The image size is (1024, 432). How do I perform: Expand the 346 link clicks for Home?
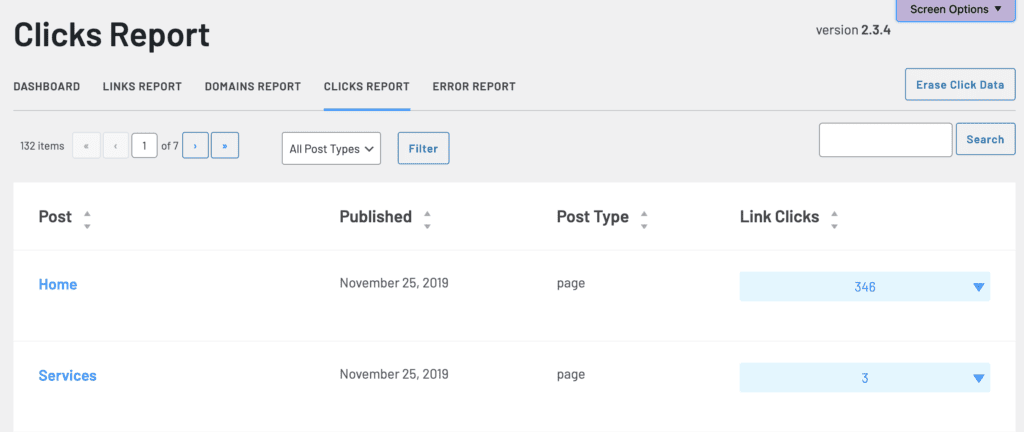(x=865, y=286)
